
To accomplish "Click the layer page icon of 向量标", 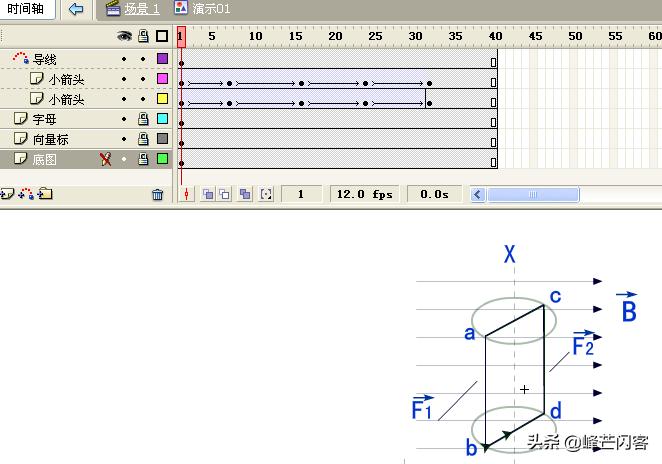I will click(20, 138).
